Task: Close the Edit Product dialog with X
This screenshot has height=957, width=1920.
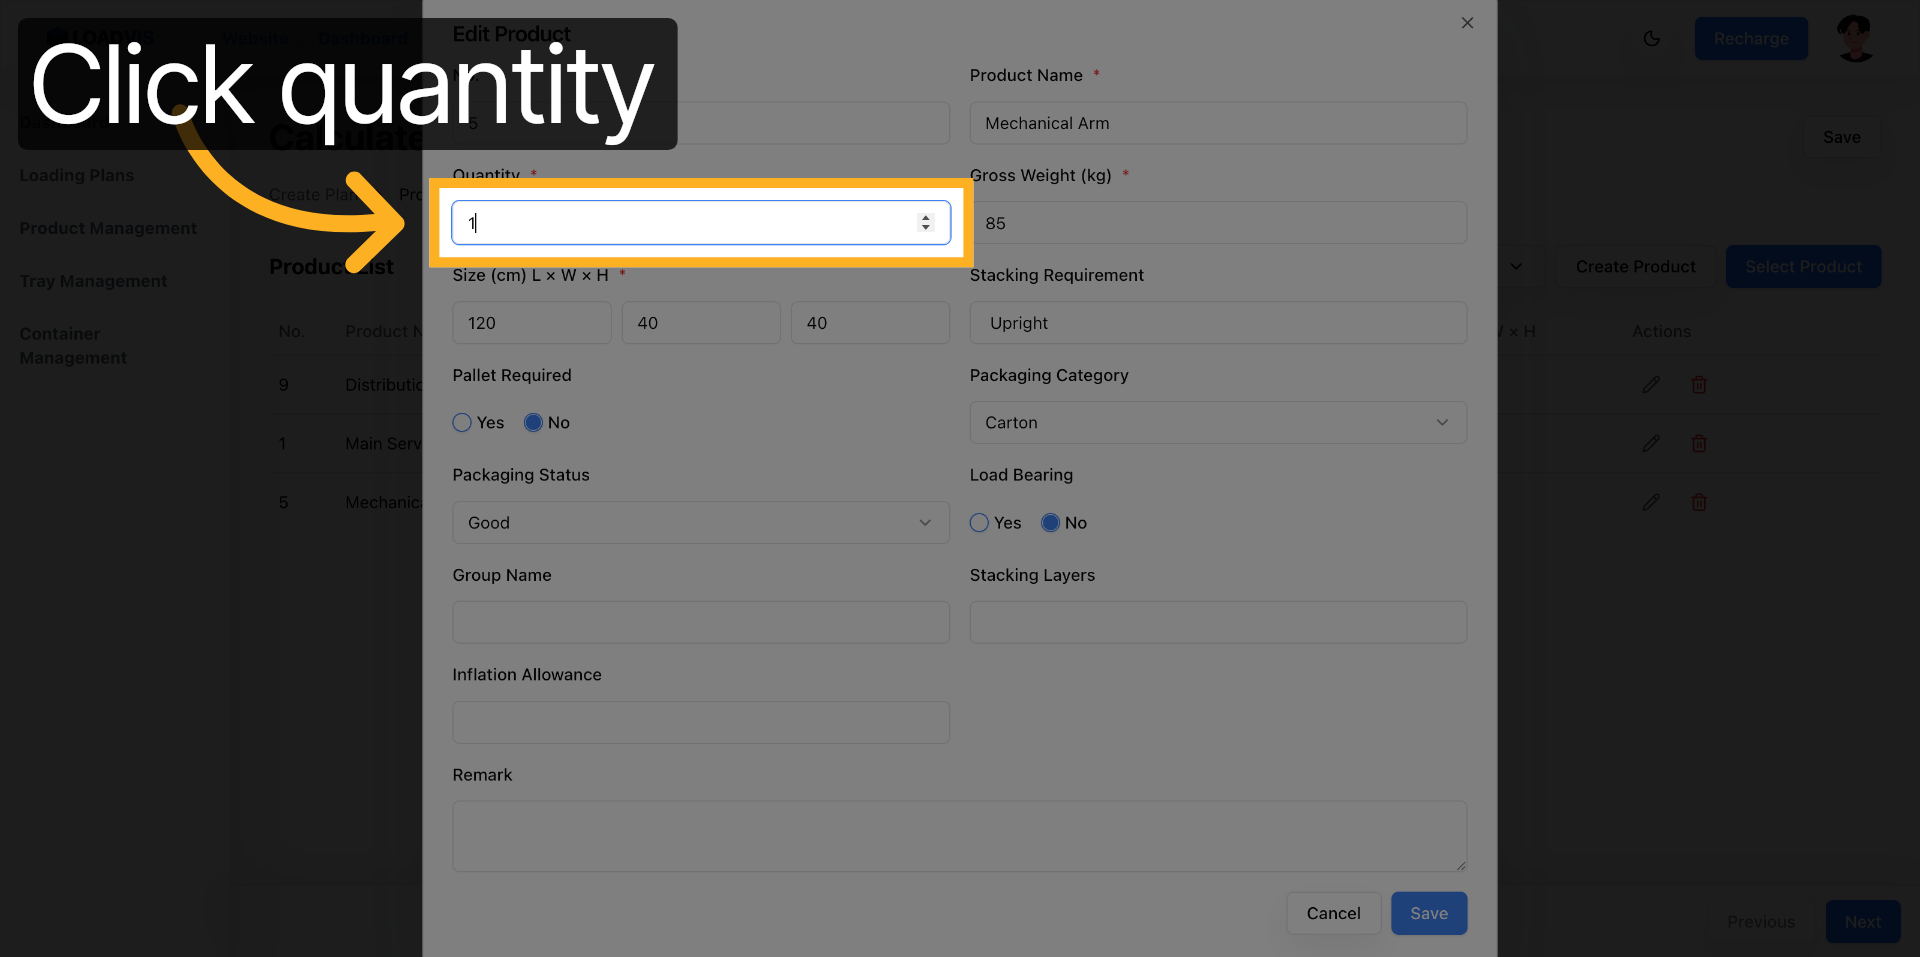Action: pos(1467,23)
